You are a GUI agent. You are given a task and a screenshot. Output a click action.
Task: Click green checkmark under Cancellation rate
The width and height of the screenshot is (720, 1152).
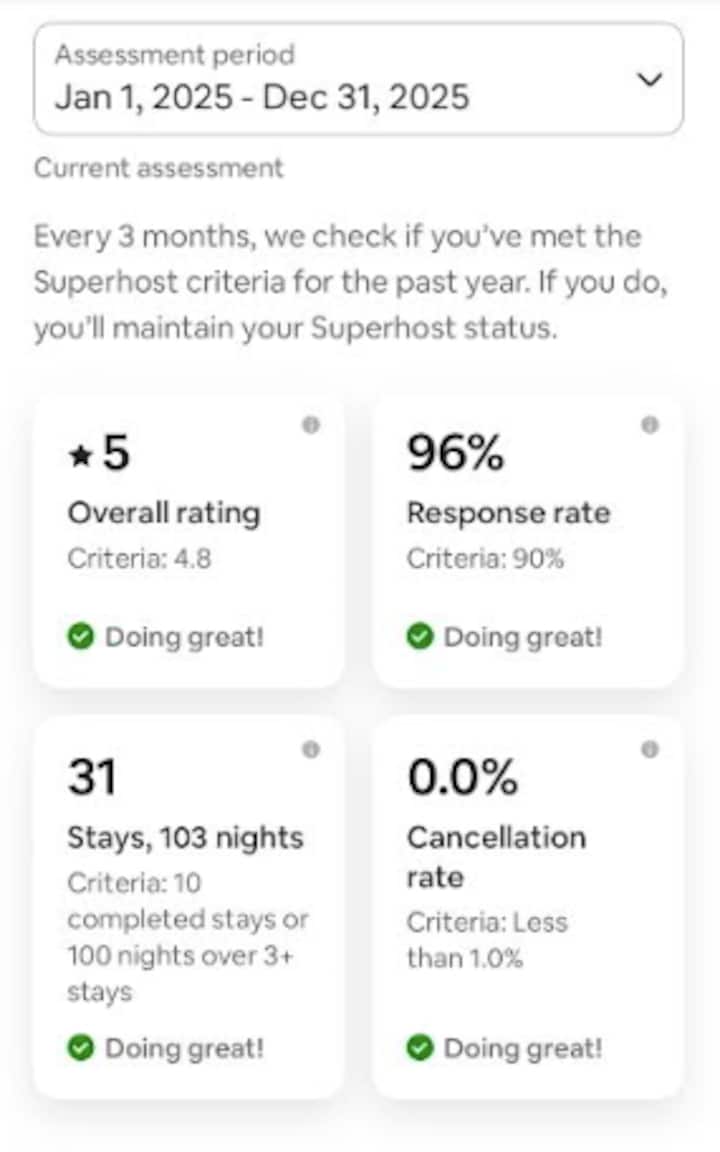click(420, 1048)
